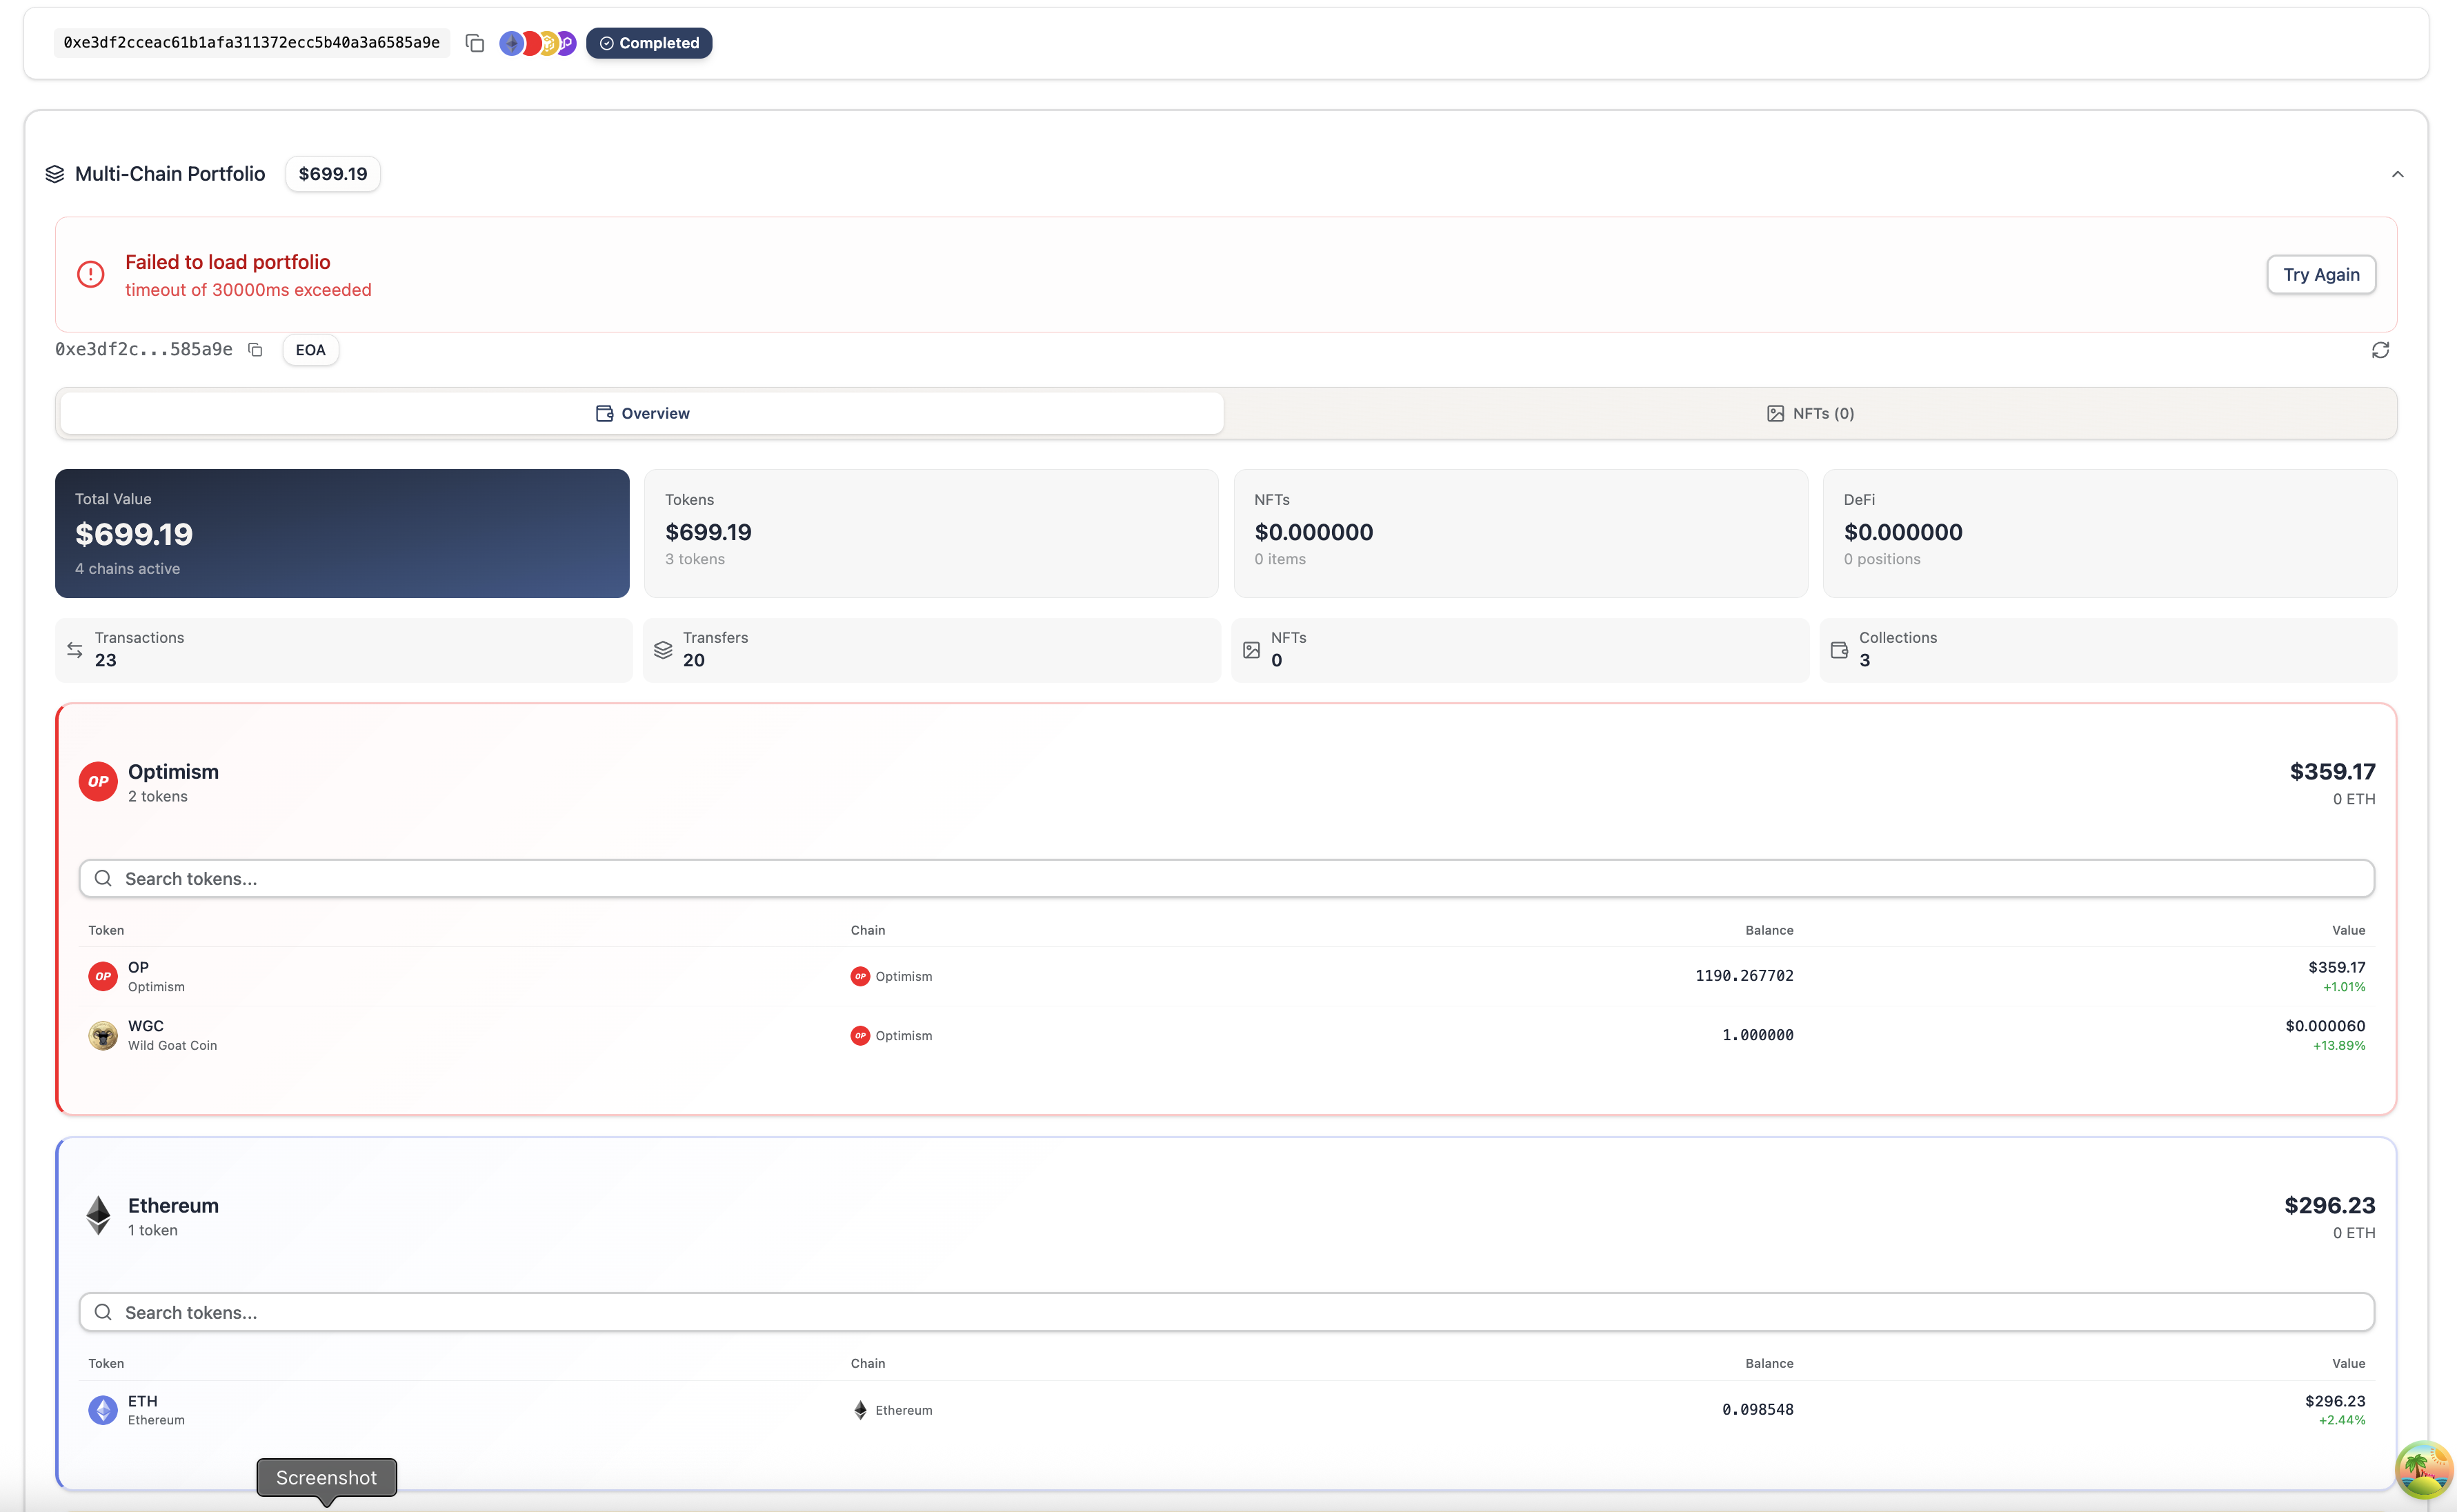This screenshot has width=2457, height=1512.
Task: Copy the full transaction hash
Action: click(x=475, y=43)
